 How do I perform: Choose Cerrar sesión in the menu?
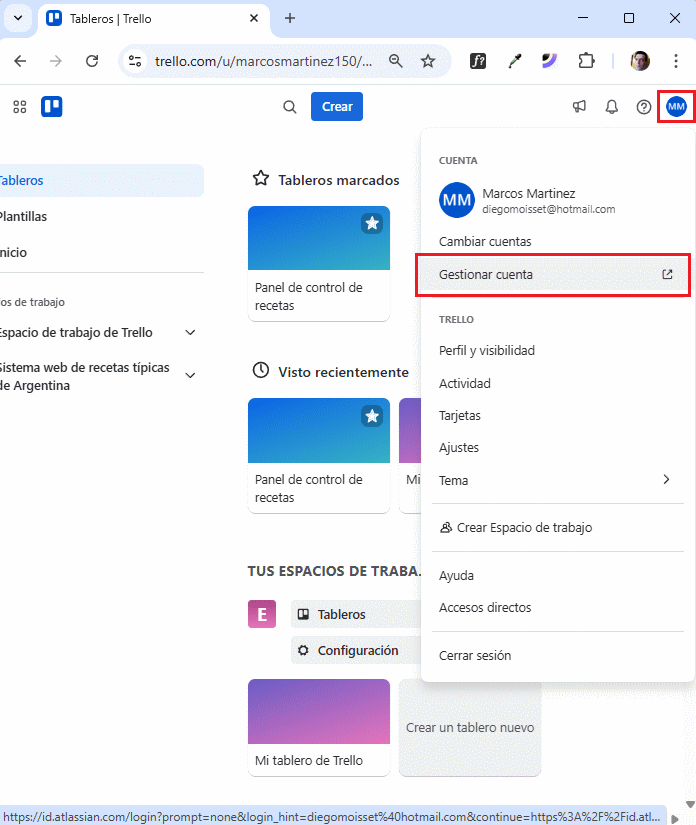pyautogui.click(x=475, y=656)
